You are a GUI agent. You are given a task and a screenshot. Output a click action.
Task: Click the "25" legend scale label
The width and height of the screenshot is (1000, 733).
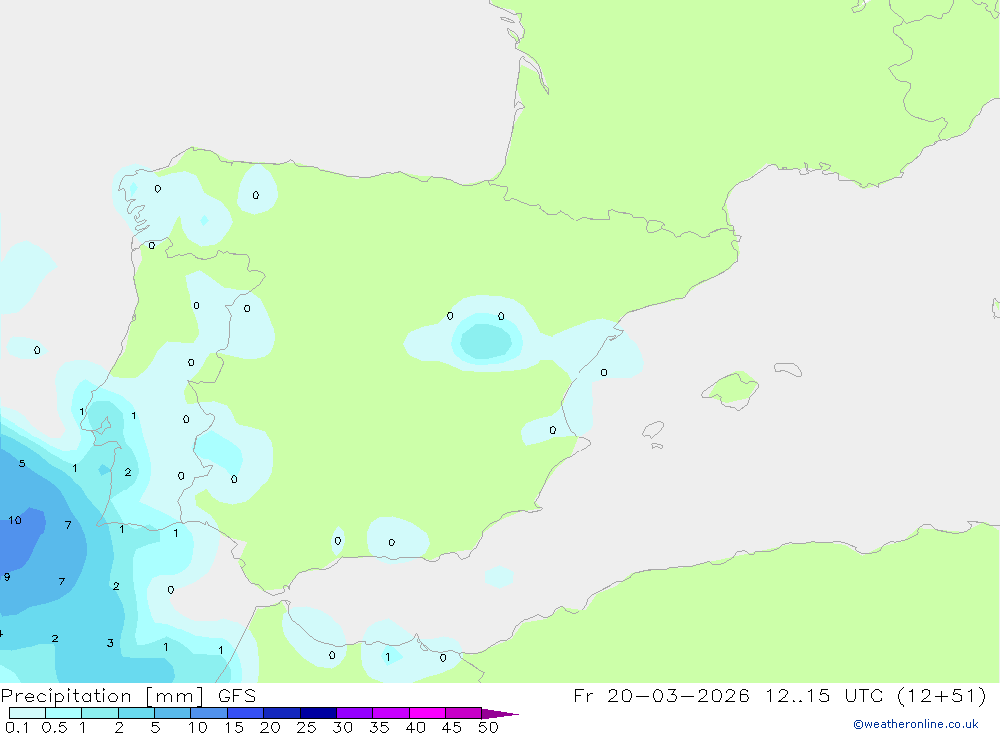pyautogui.click(x=307, y=727)
